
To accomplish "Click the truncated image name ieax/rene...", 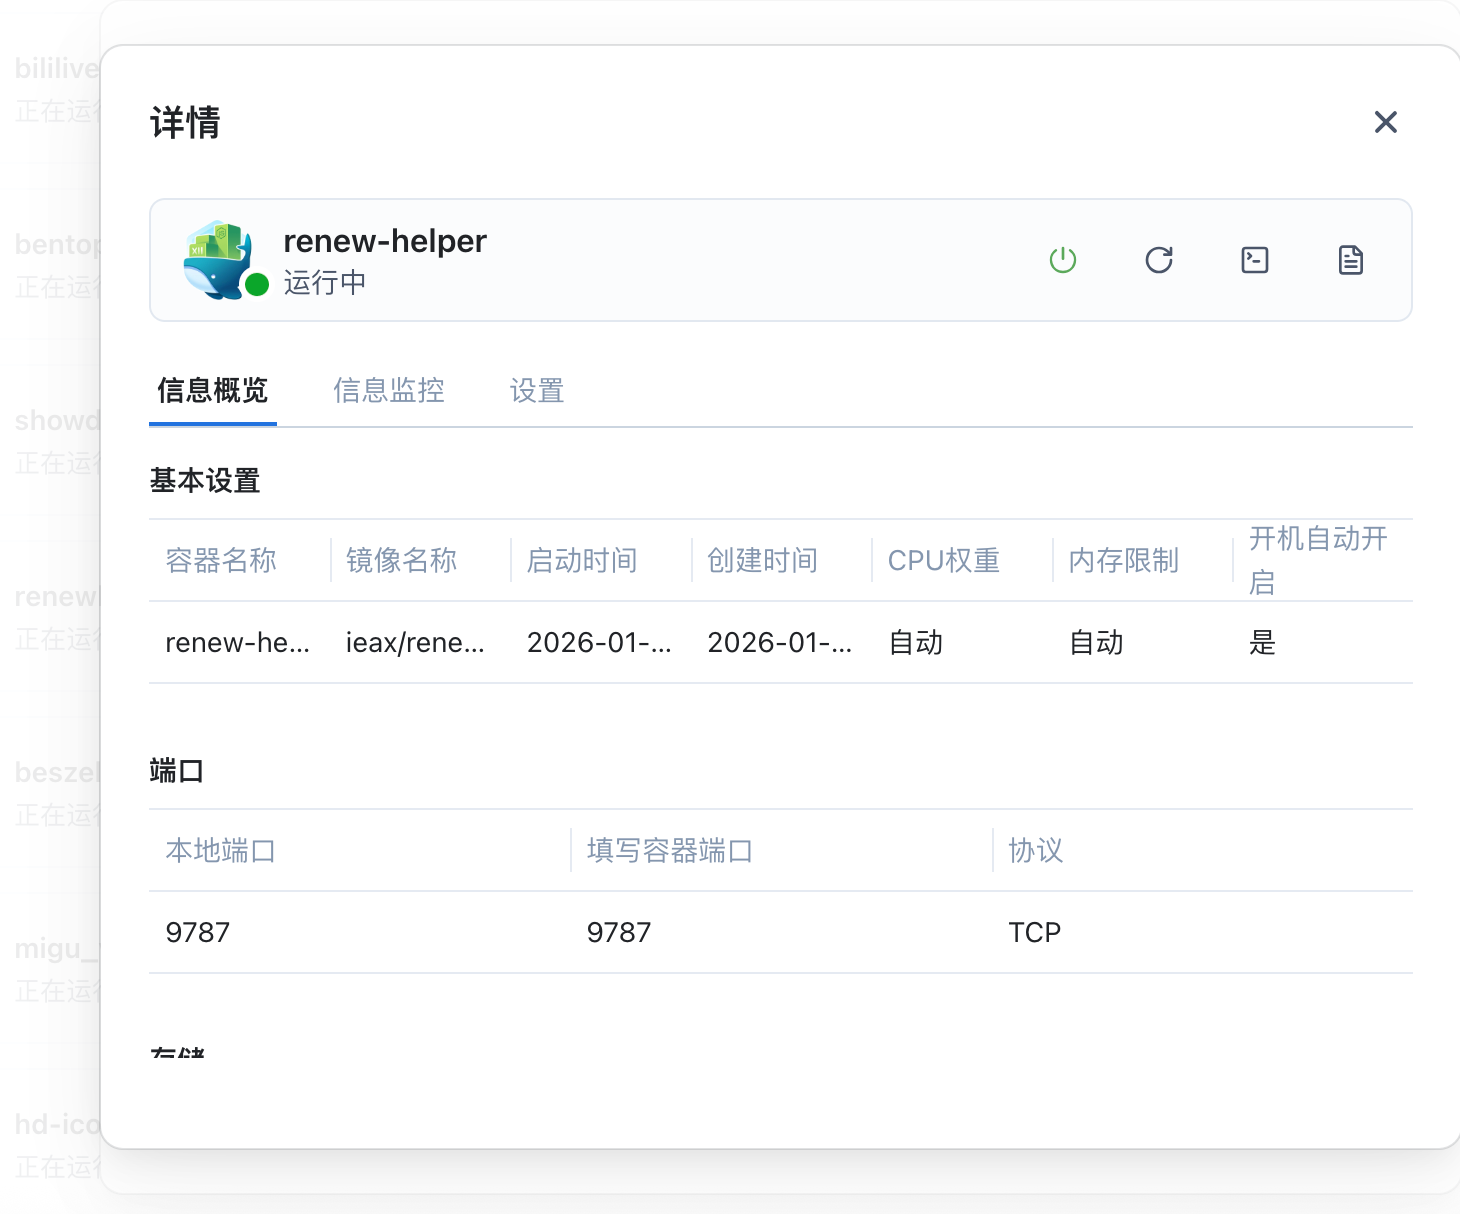I will point(415,642).
